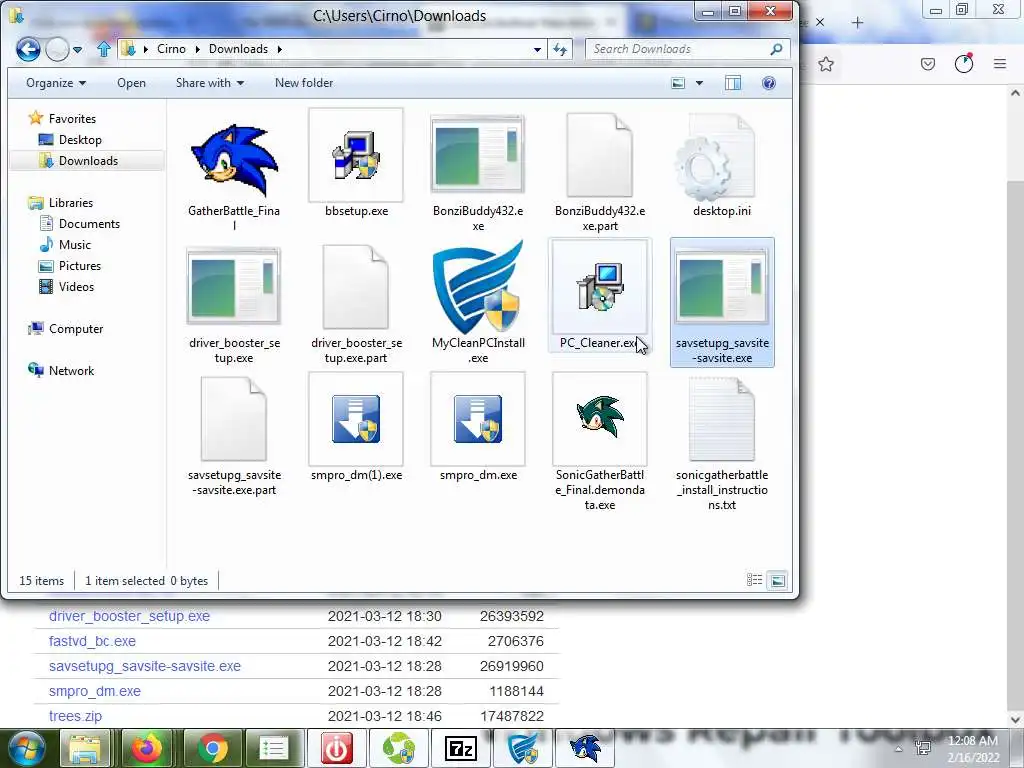This screenshot has width=1024, height=768.
Task: Select Downloads in navigation pane
Action: [x=88, y=161]
